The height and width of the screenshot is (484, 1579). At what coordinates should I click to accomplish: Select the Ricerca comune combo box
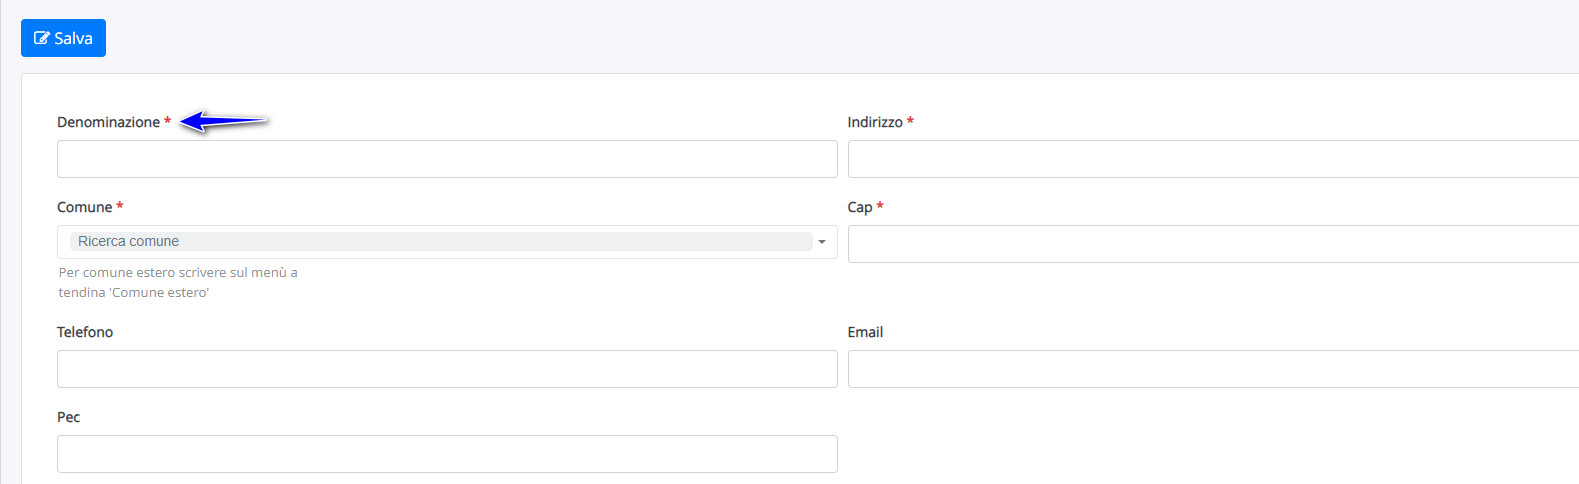tap(447, 242)
